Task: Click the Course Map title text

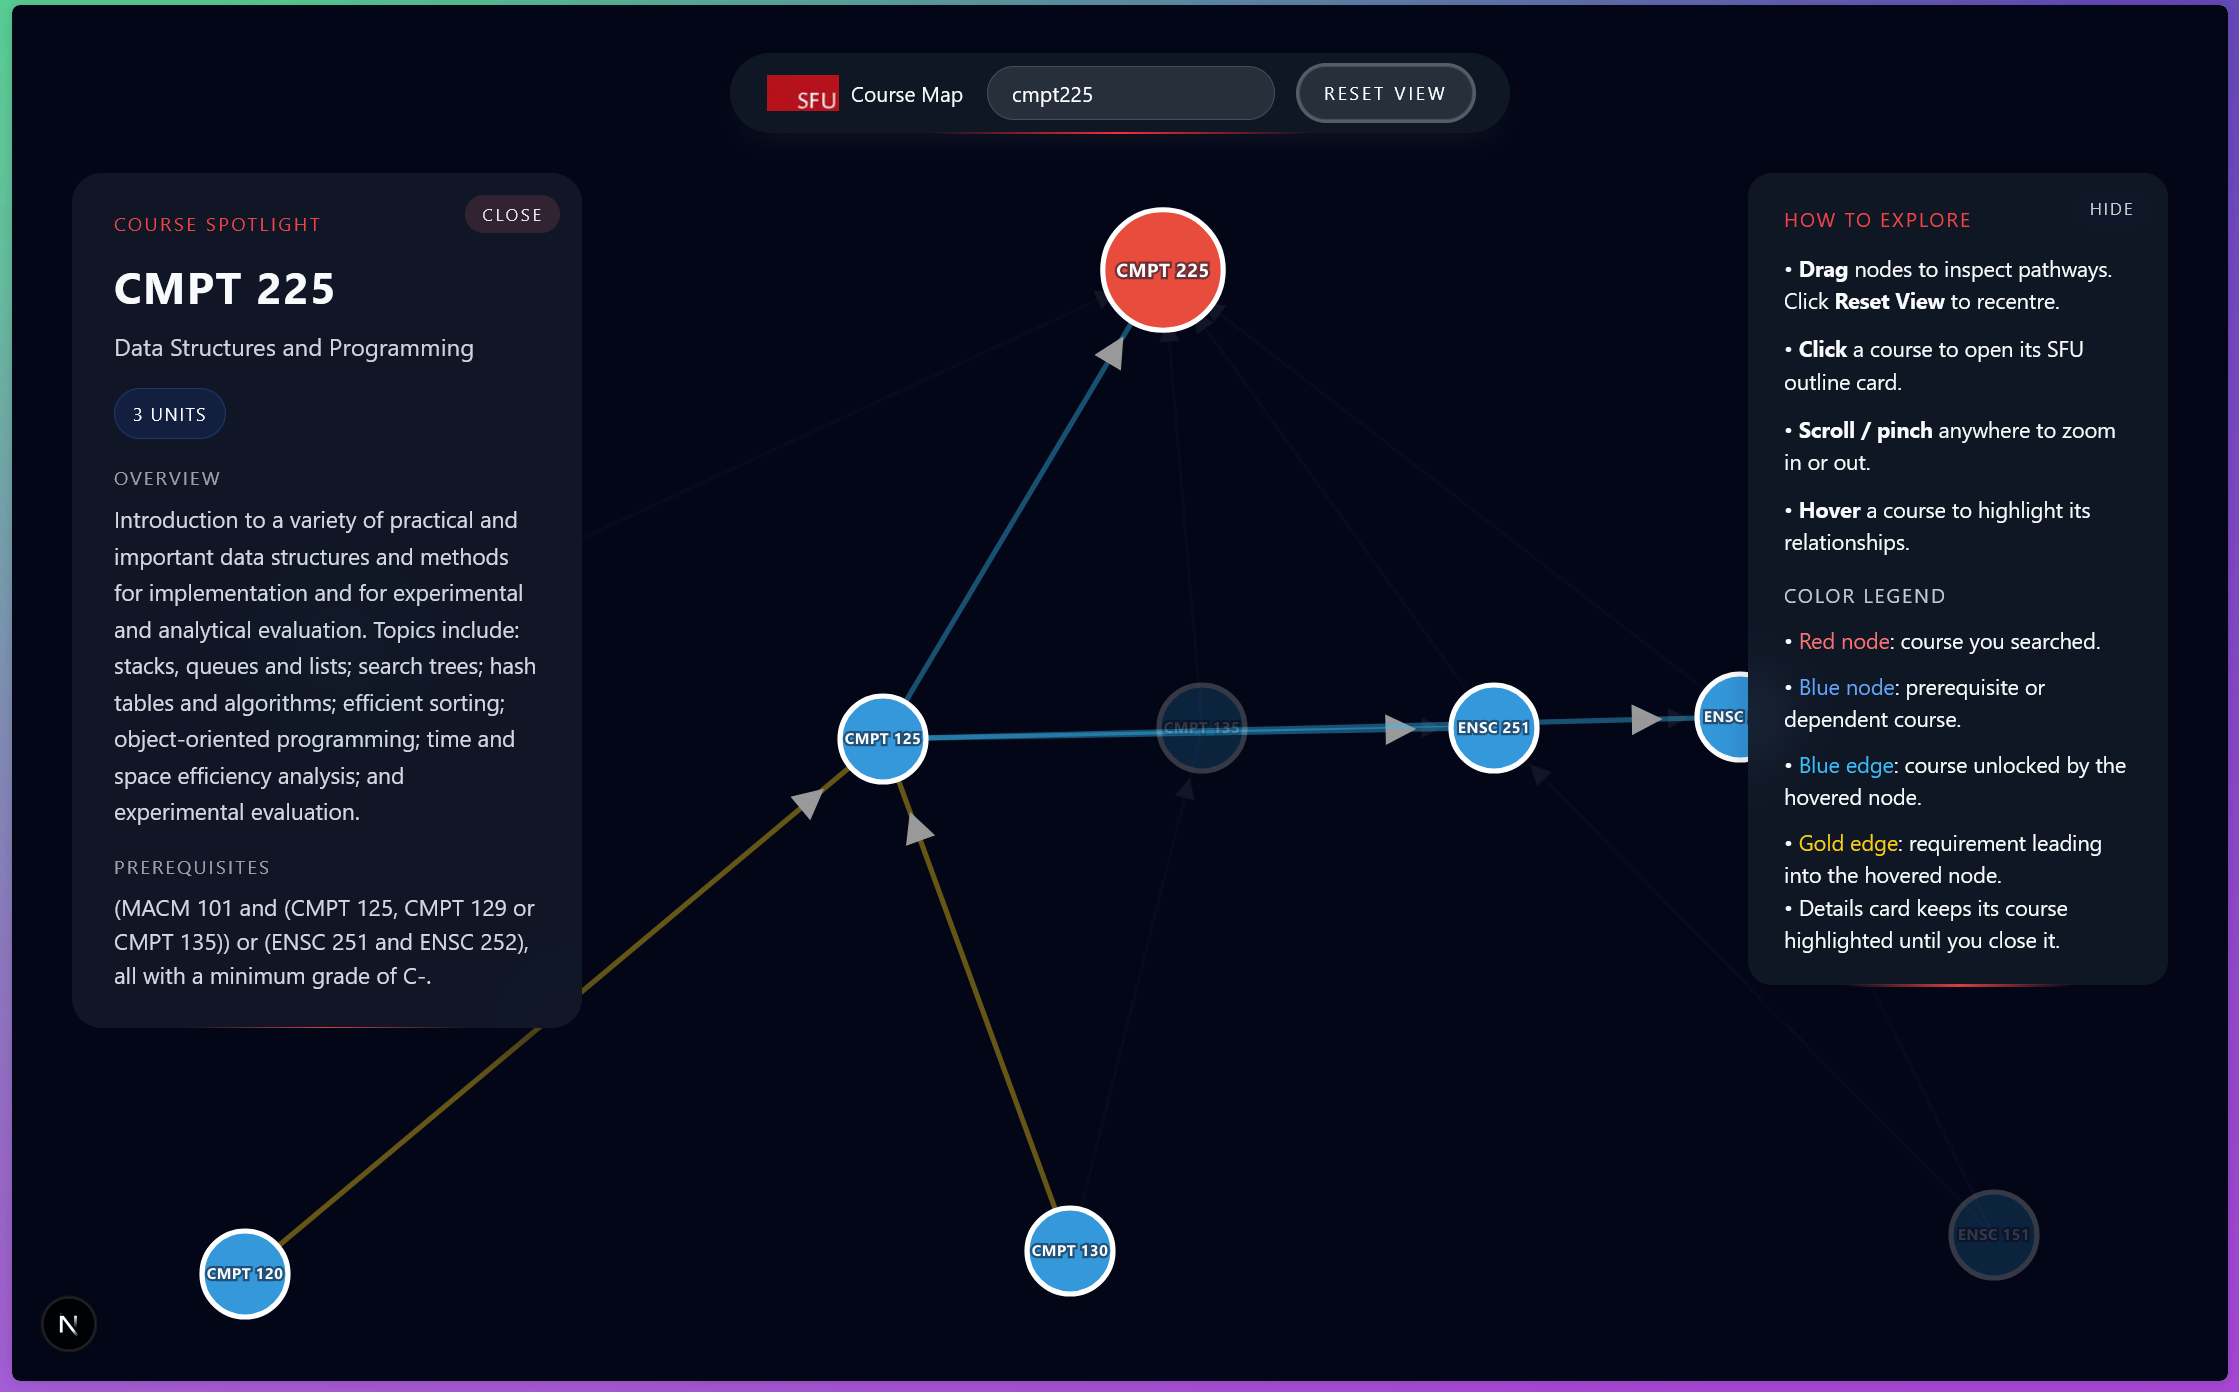Action: [906, 95]
